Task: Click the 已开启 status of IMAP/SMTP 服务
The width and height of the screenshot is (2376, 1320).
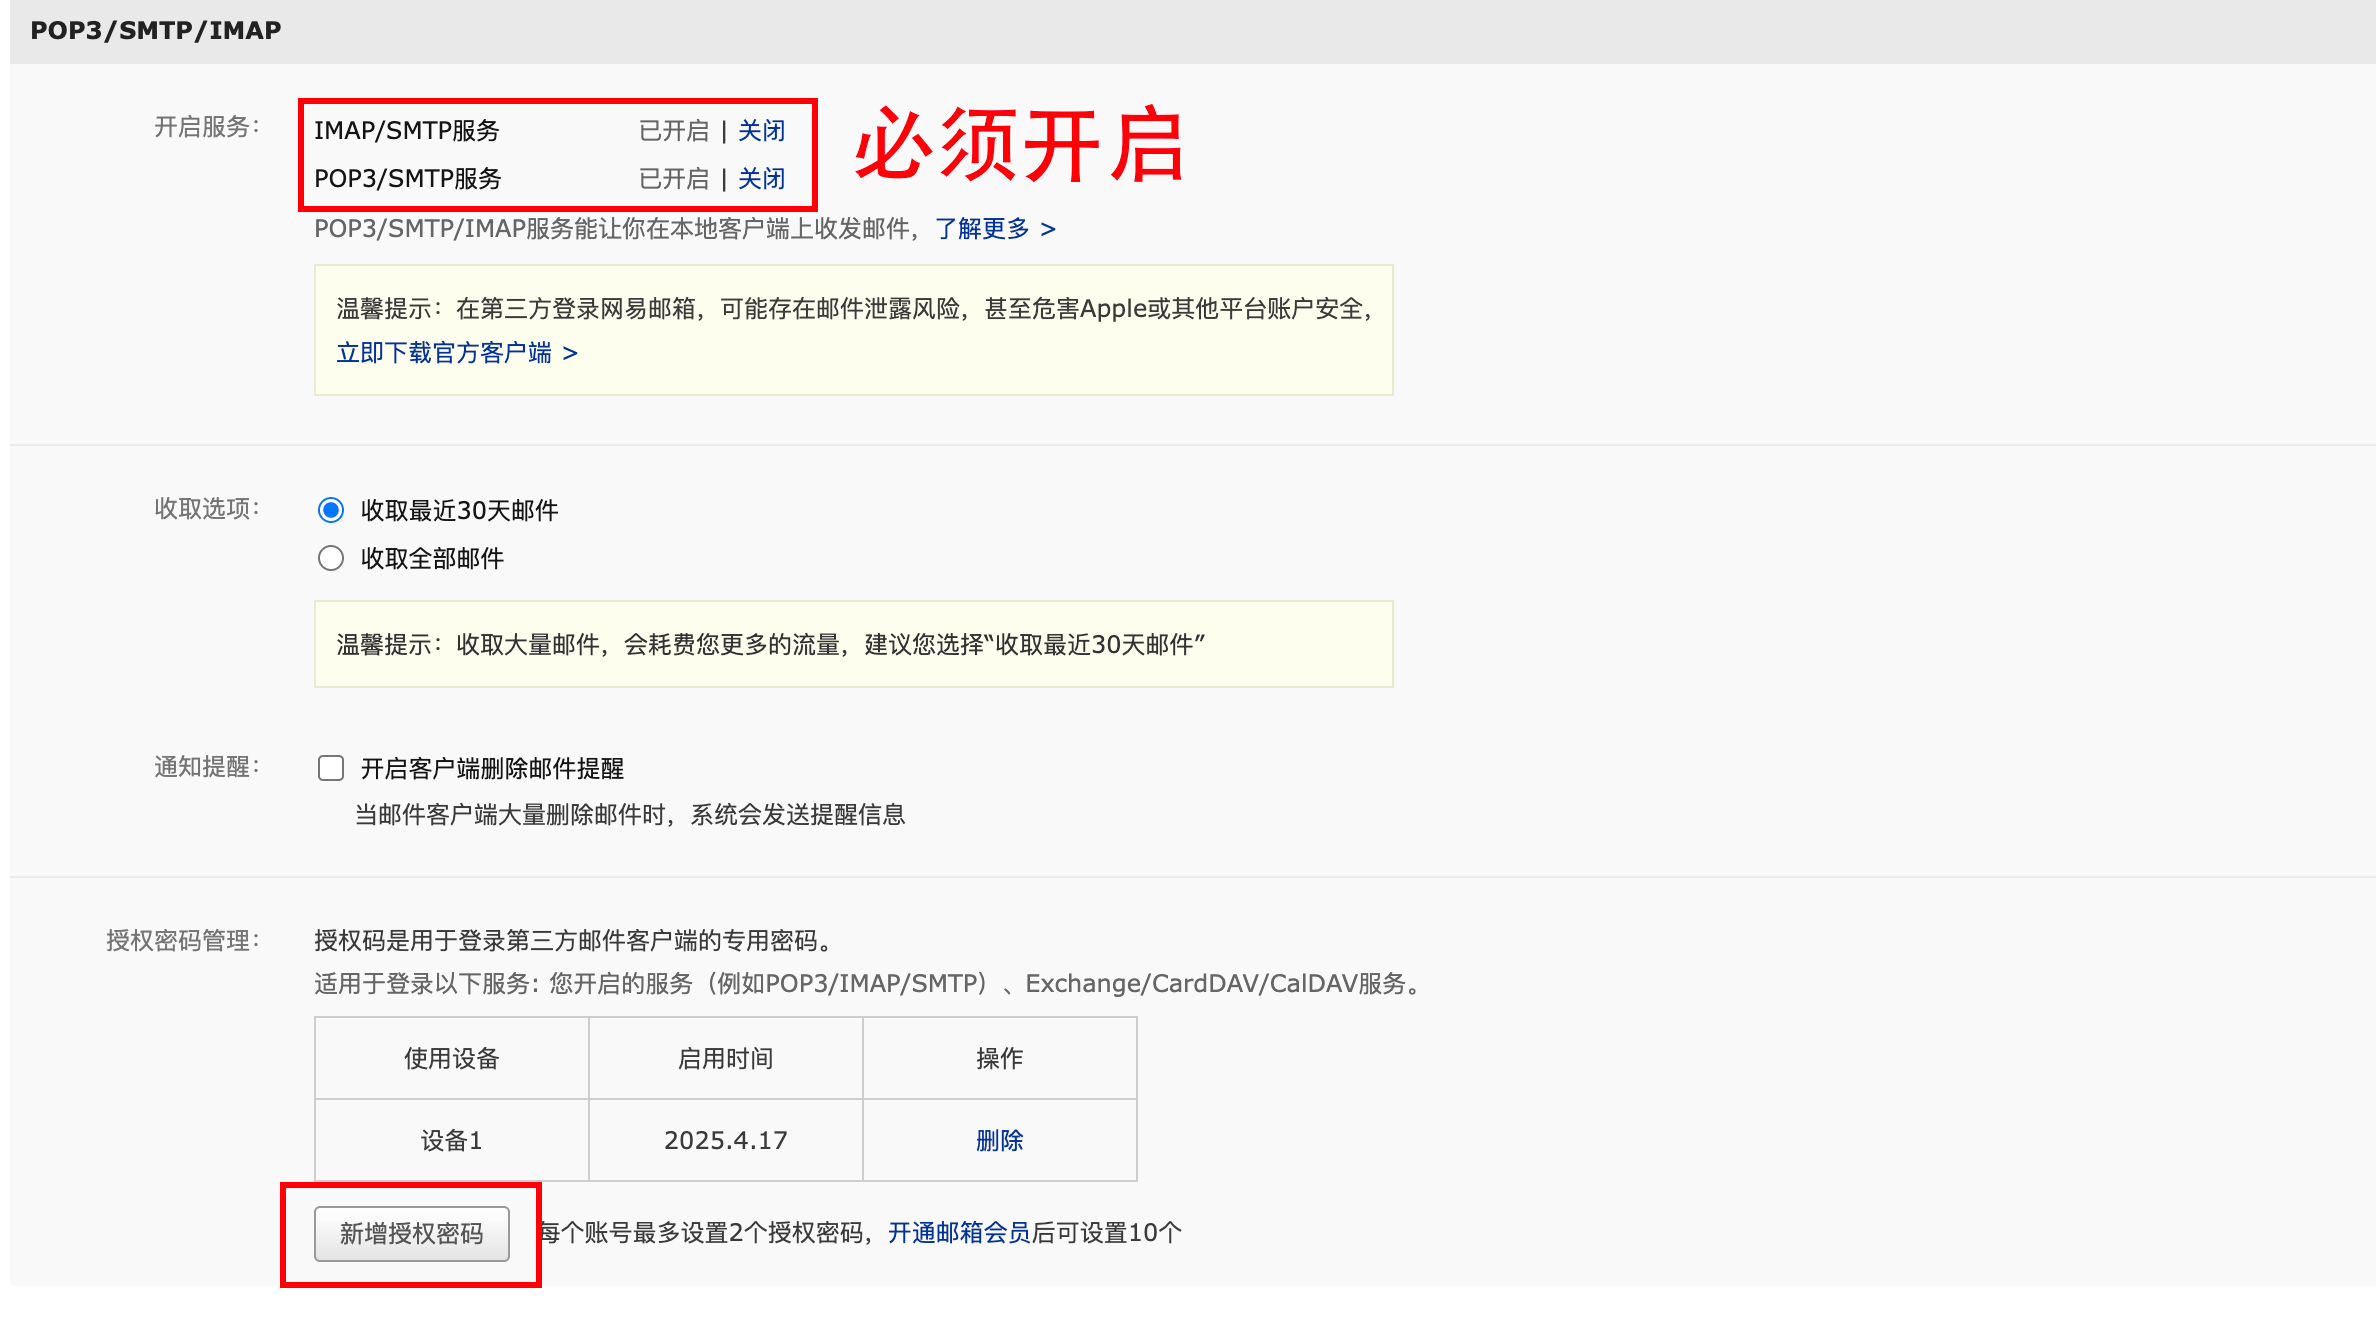Action: click(x=672, y=131)
